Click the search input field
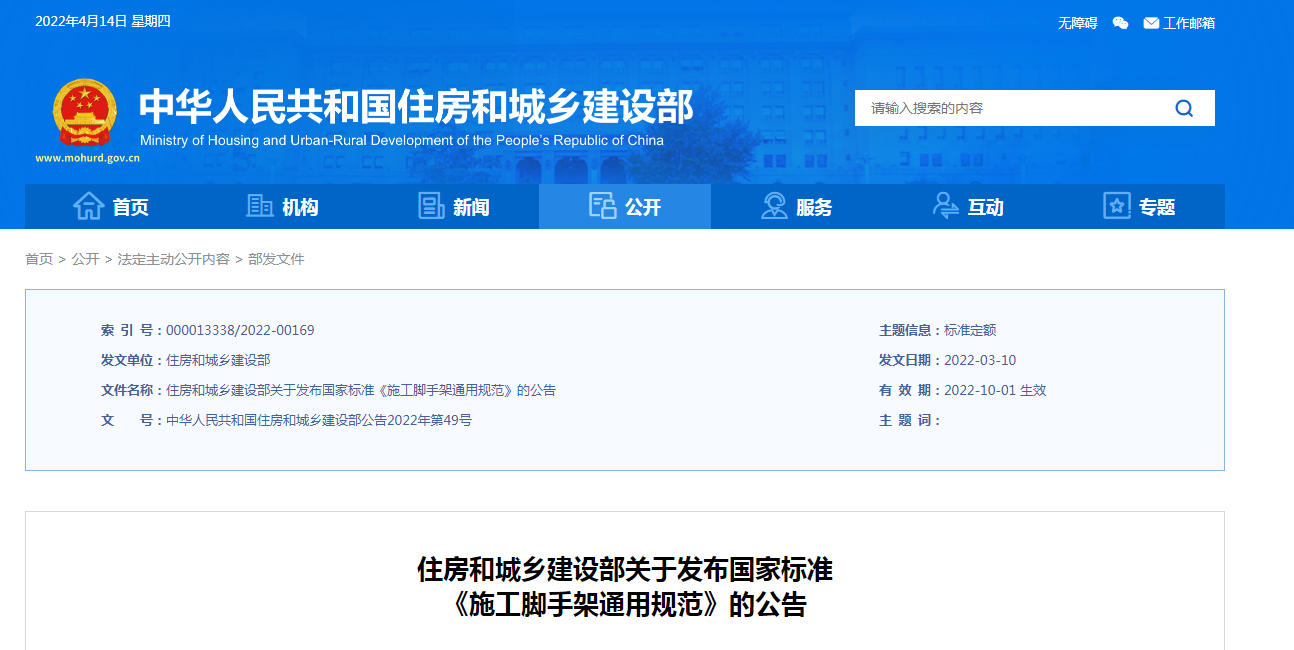This screenshot has width=1294, height=650. click(x=1000, y=108)
